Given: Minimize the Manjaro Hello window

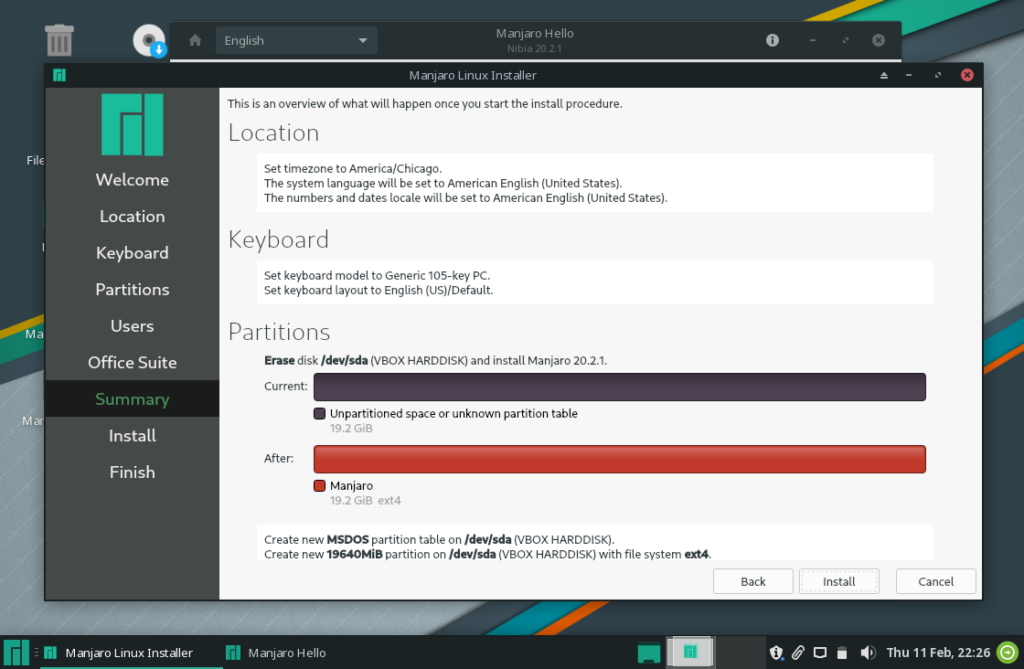Looking at the screenshot, I should click(812, 41).
